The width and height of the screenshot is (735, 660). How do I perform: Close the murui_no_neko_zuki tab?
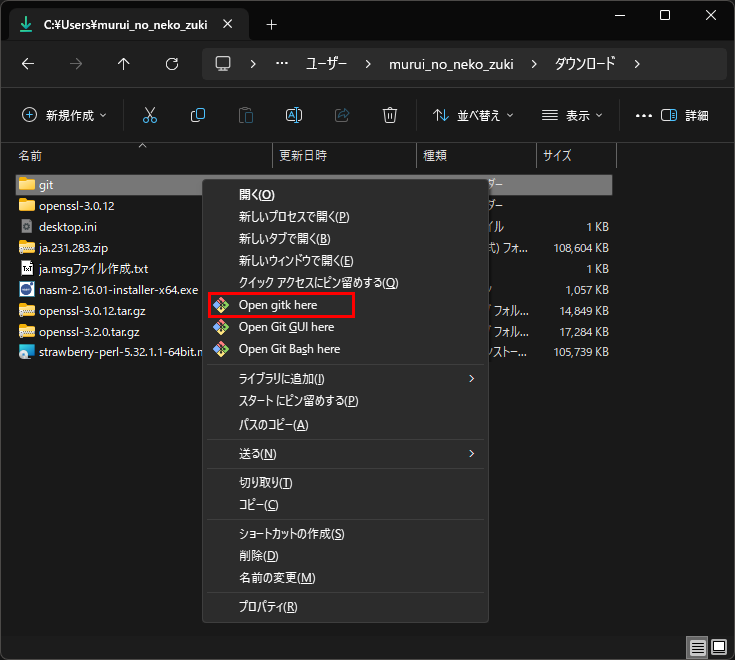pyautogui.click(x=228, y=24)
